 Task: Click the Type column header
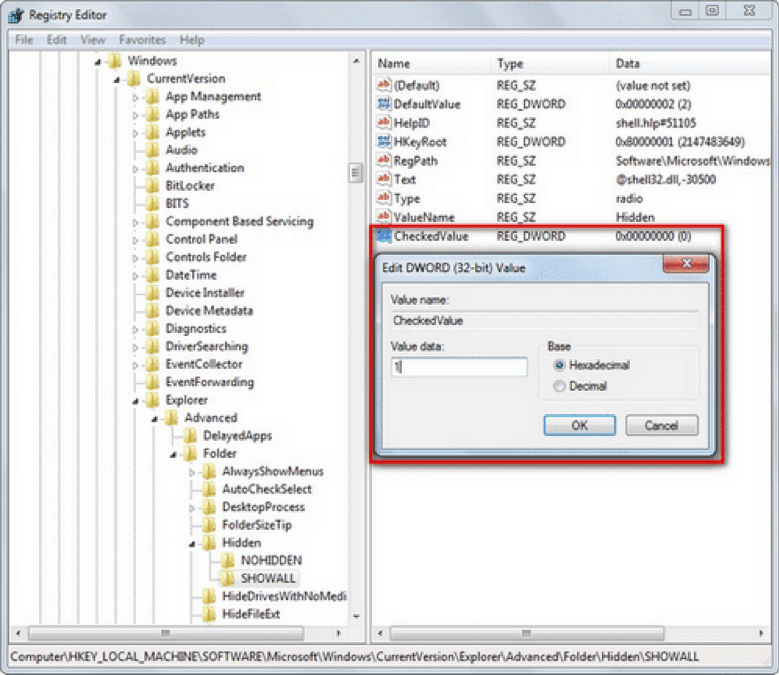[510, 64]
